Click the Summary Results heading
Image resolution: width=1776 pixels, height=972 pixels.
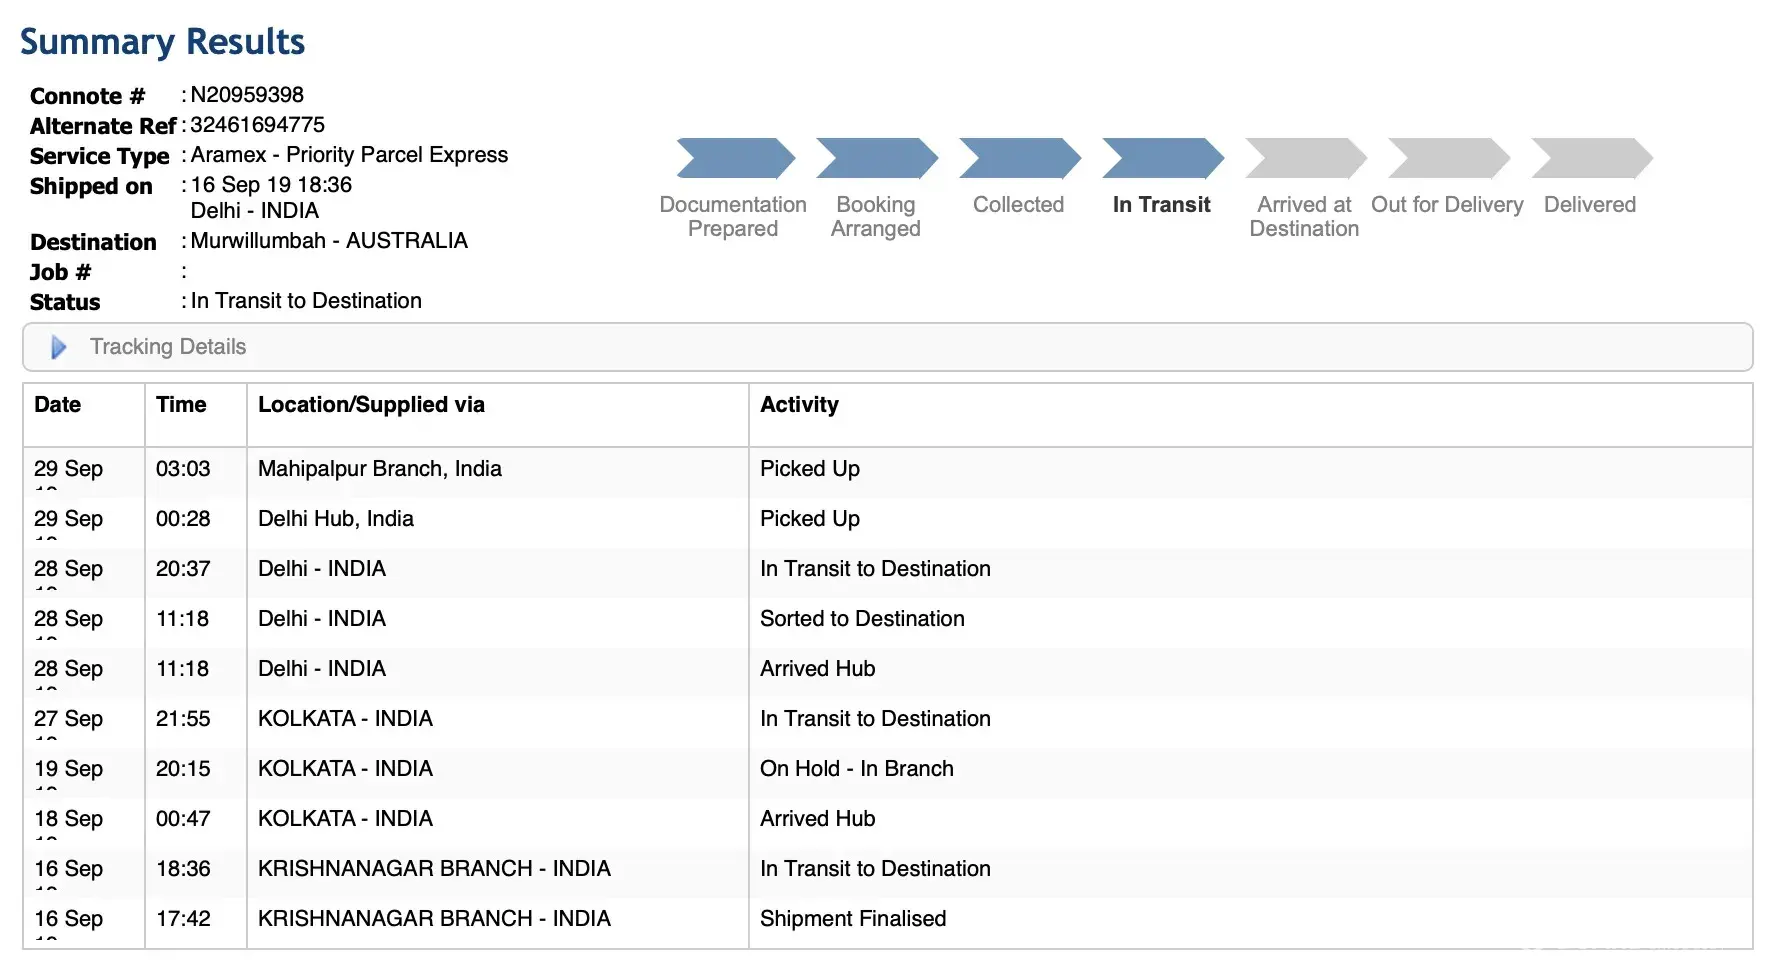click(x=162, y=42)
